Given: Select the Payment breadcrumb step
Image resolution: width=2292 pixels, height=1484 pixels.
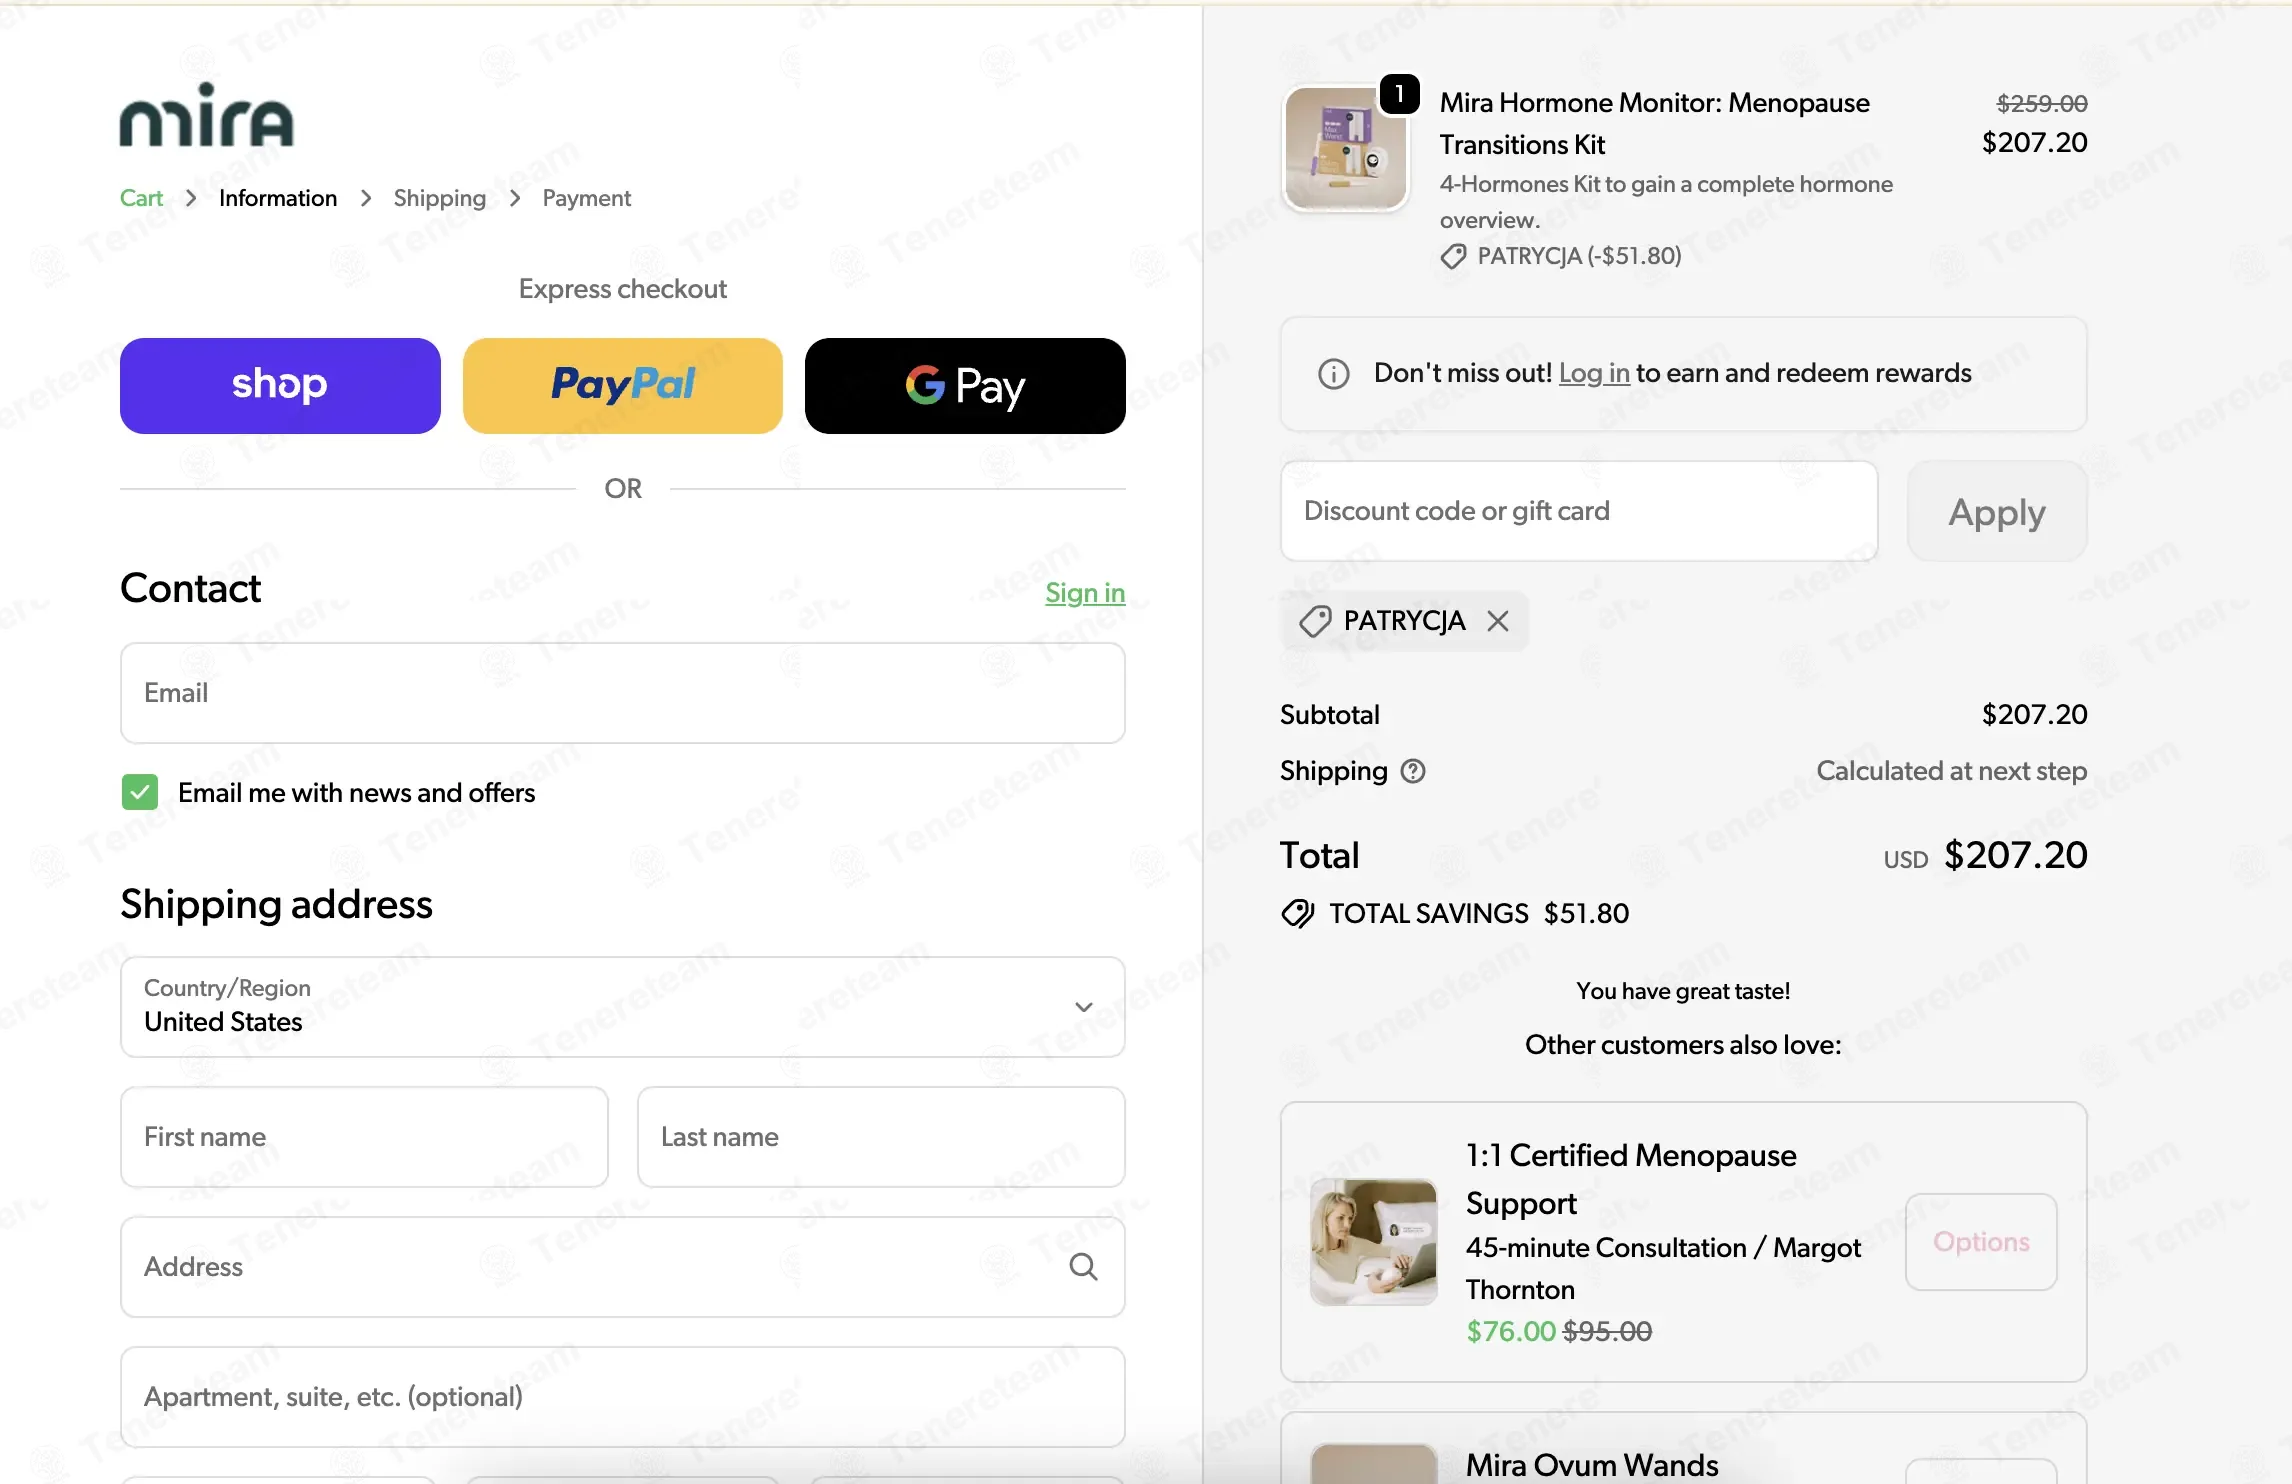Looking at the screenshot, I should (587, 198).
